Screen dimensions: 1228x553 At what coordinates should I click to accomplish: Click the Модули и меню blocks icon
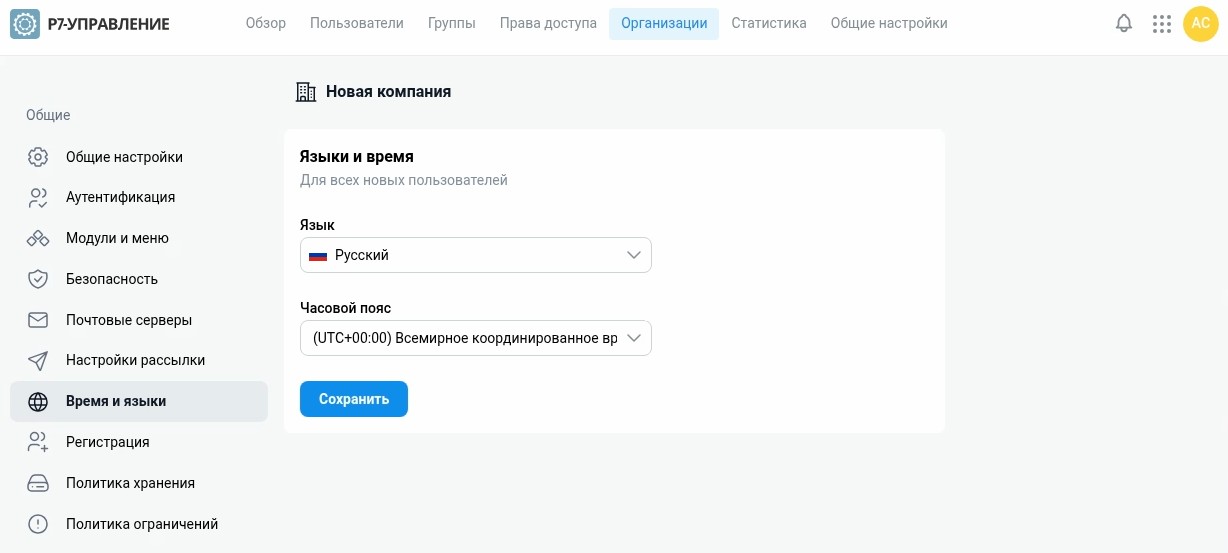tap(38, 239)
